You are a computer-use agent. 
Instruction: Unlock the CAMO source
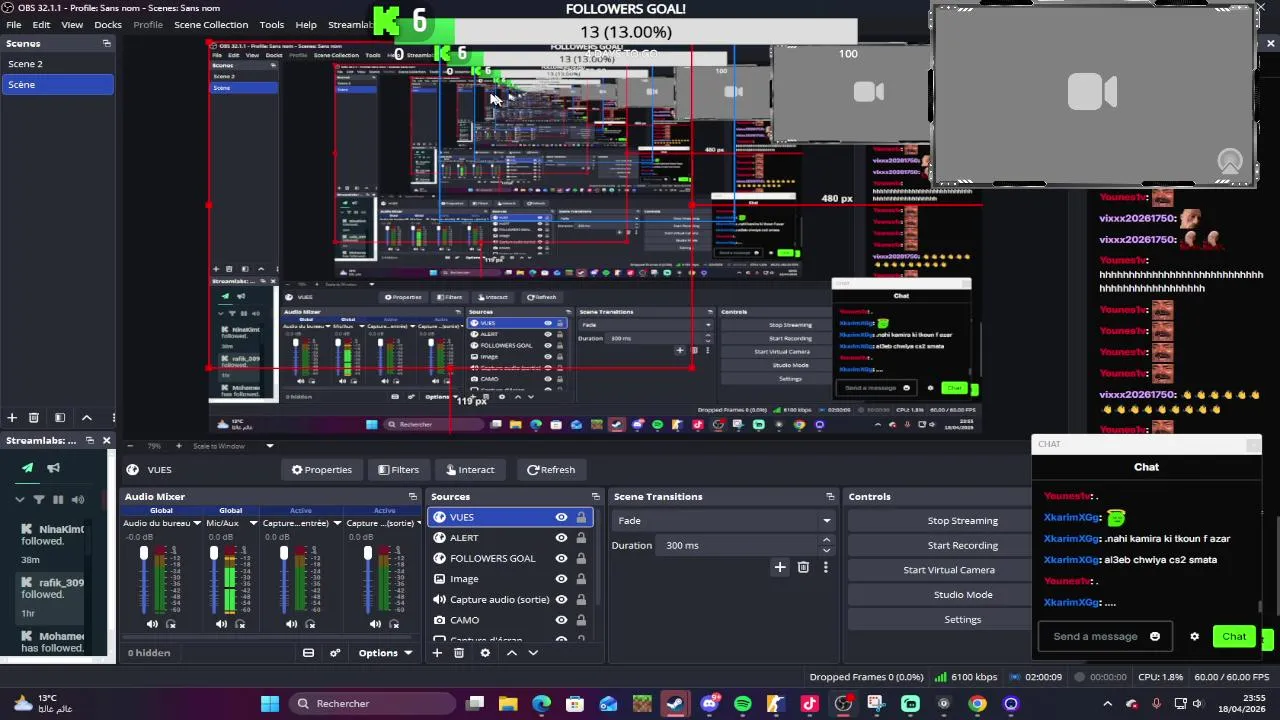coord(581,620)
